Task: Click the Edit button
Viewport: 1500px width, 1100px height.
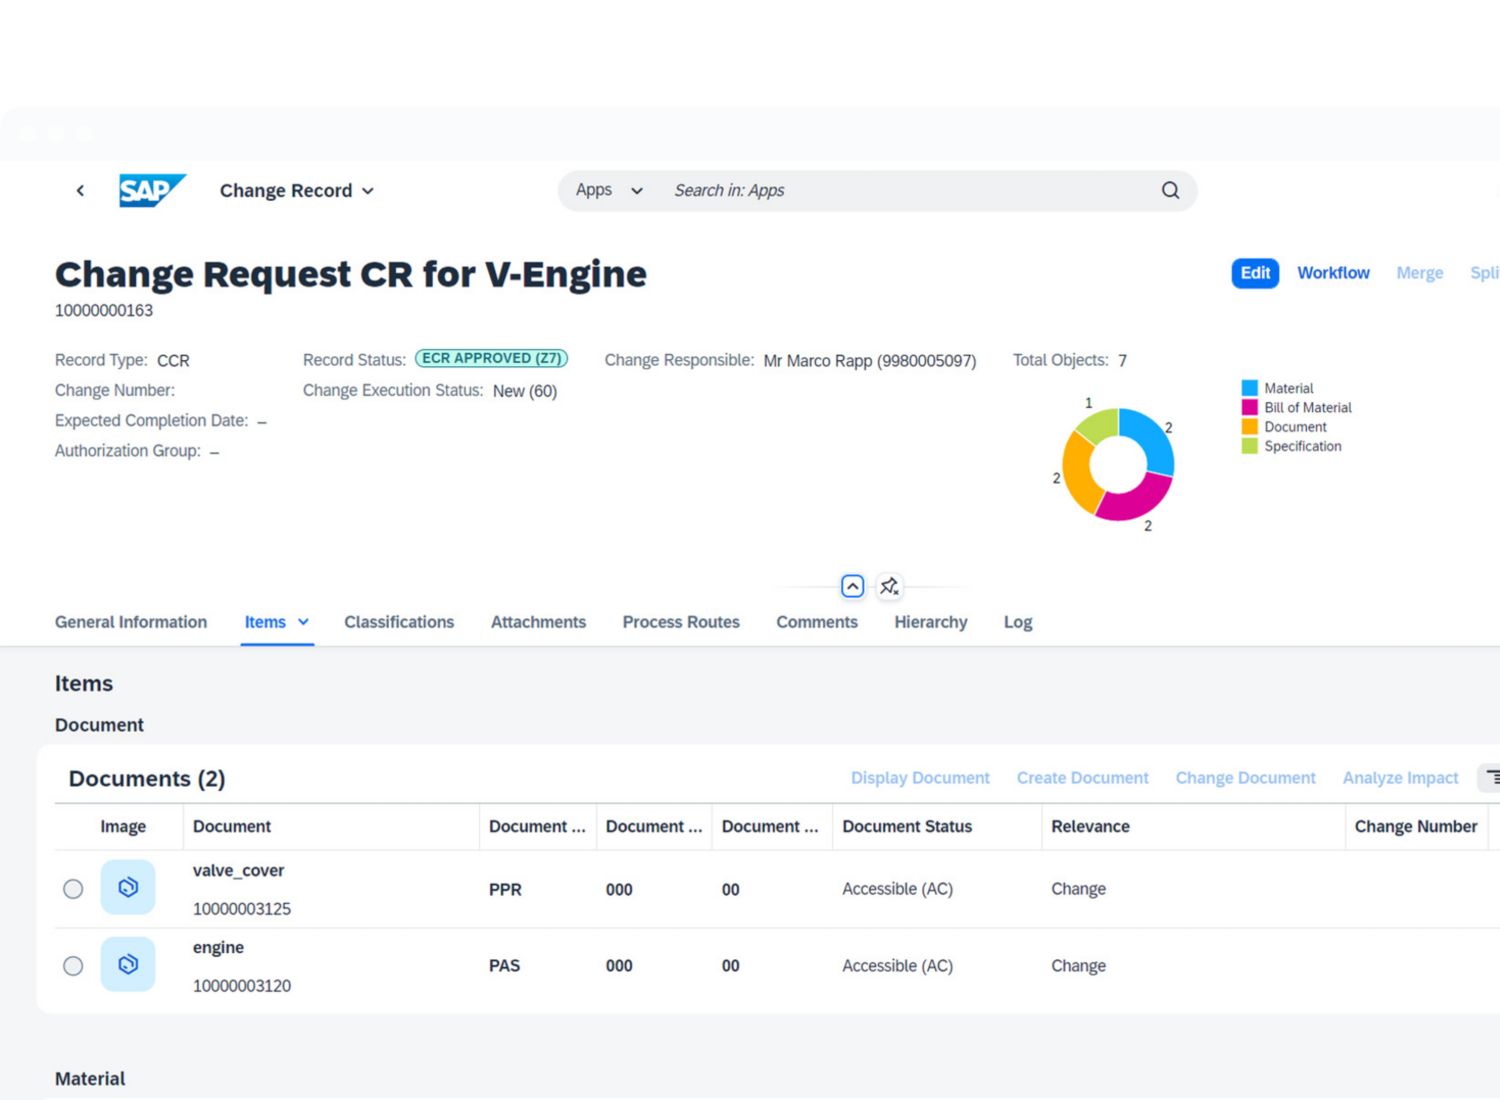Action: pyautogui.click(x=1255, y=273)
